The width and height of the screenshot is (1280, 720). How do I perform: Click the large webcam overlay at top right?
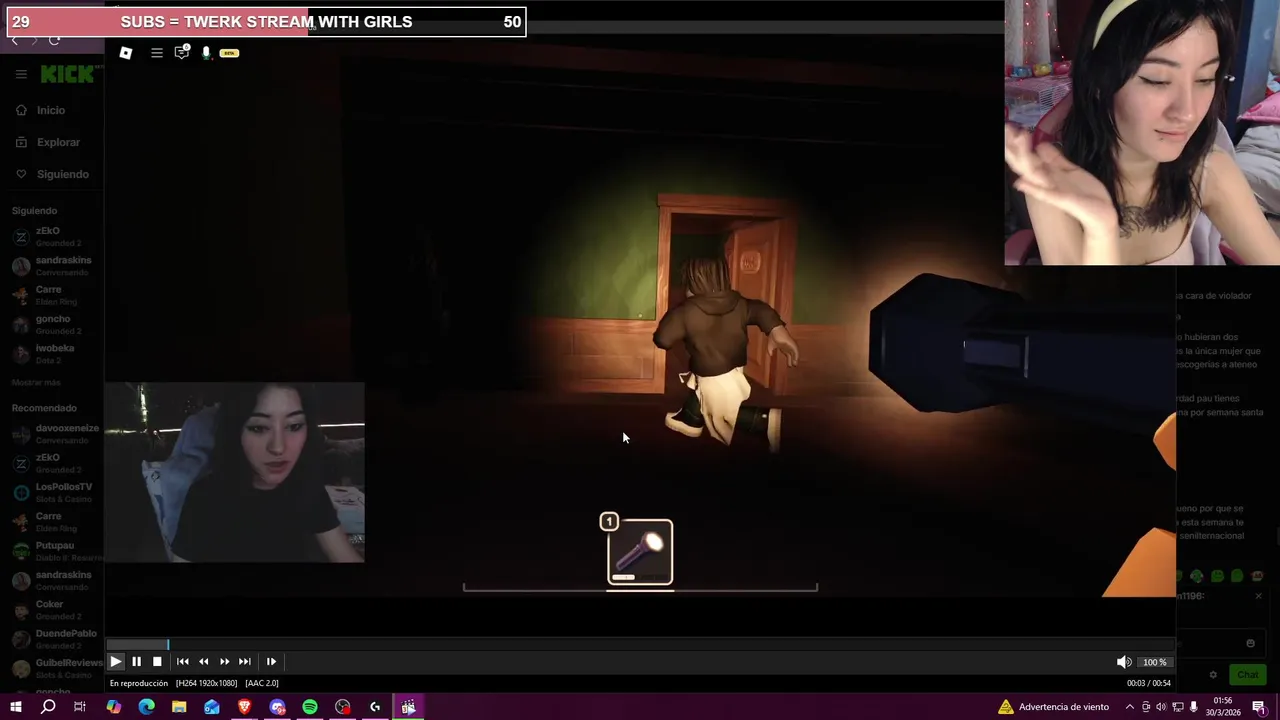pos(1142,132)
